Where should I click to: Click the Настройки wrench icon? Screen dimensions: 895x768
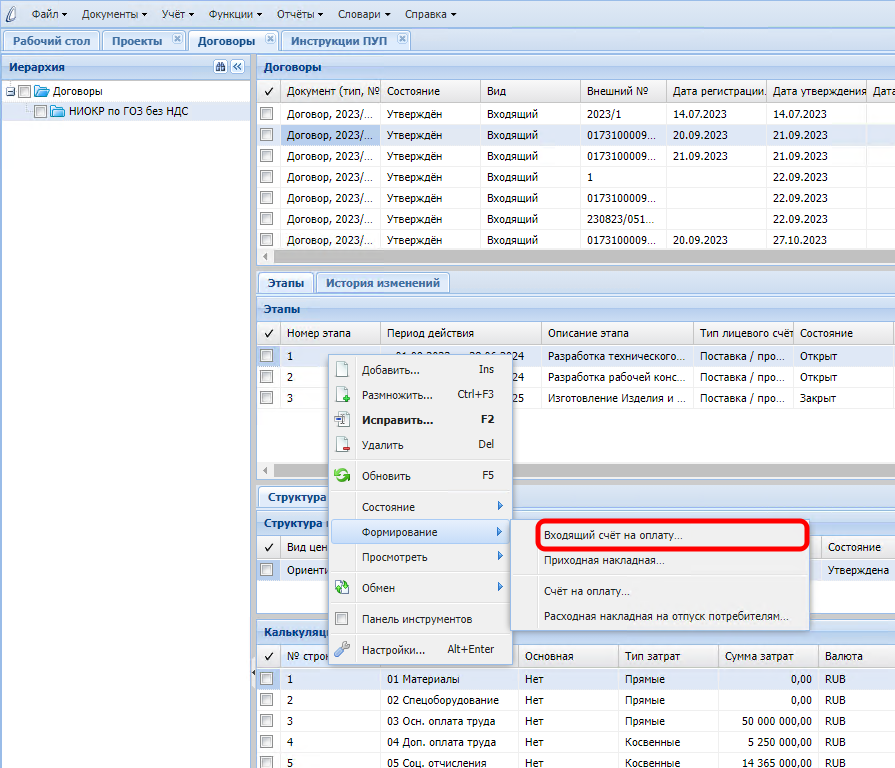click(x=342, y=650)
